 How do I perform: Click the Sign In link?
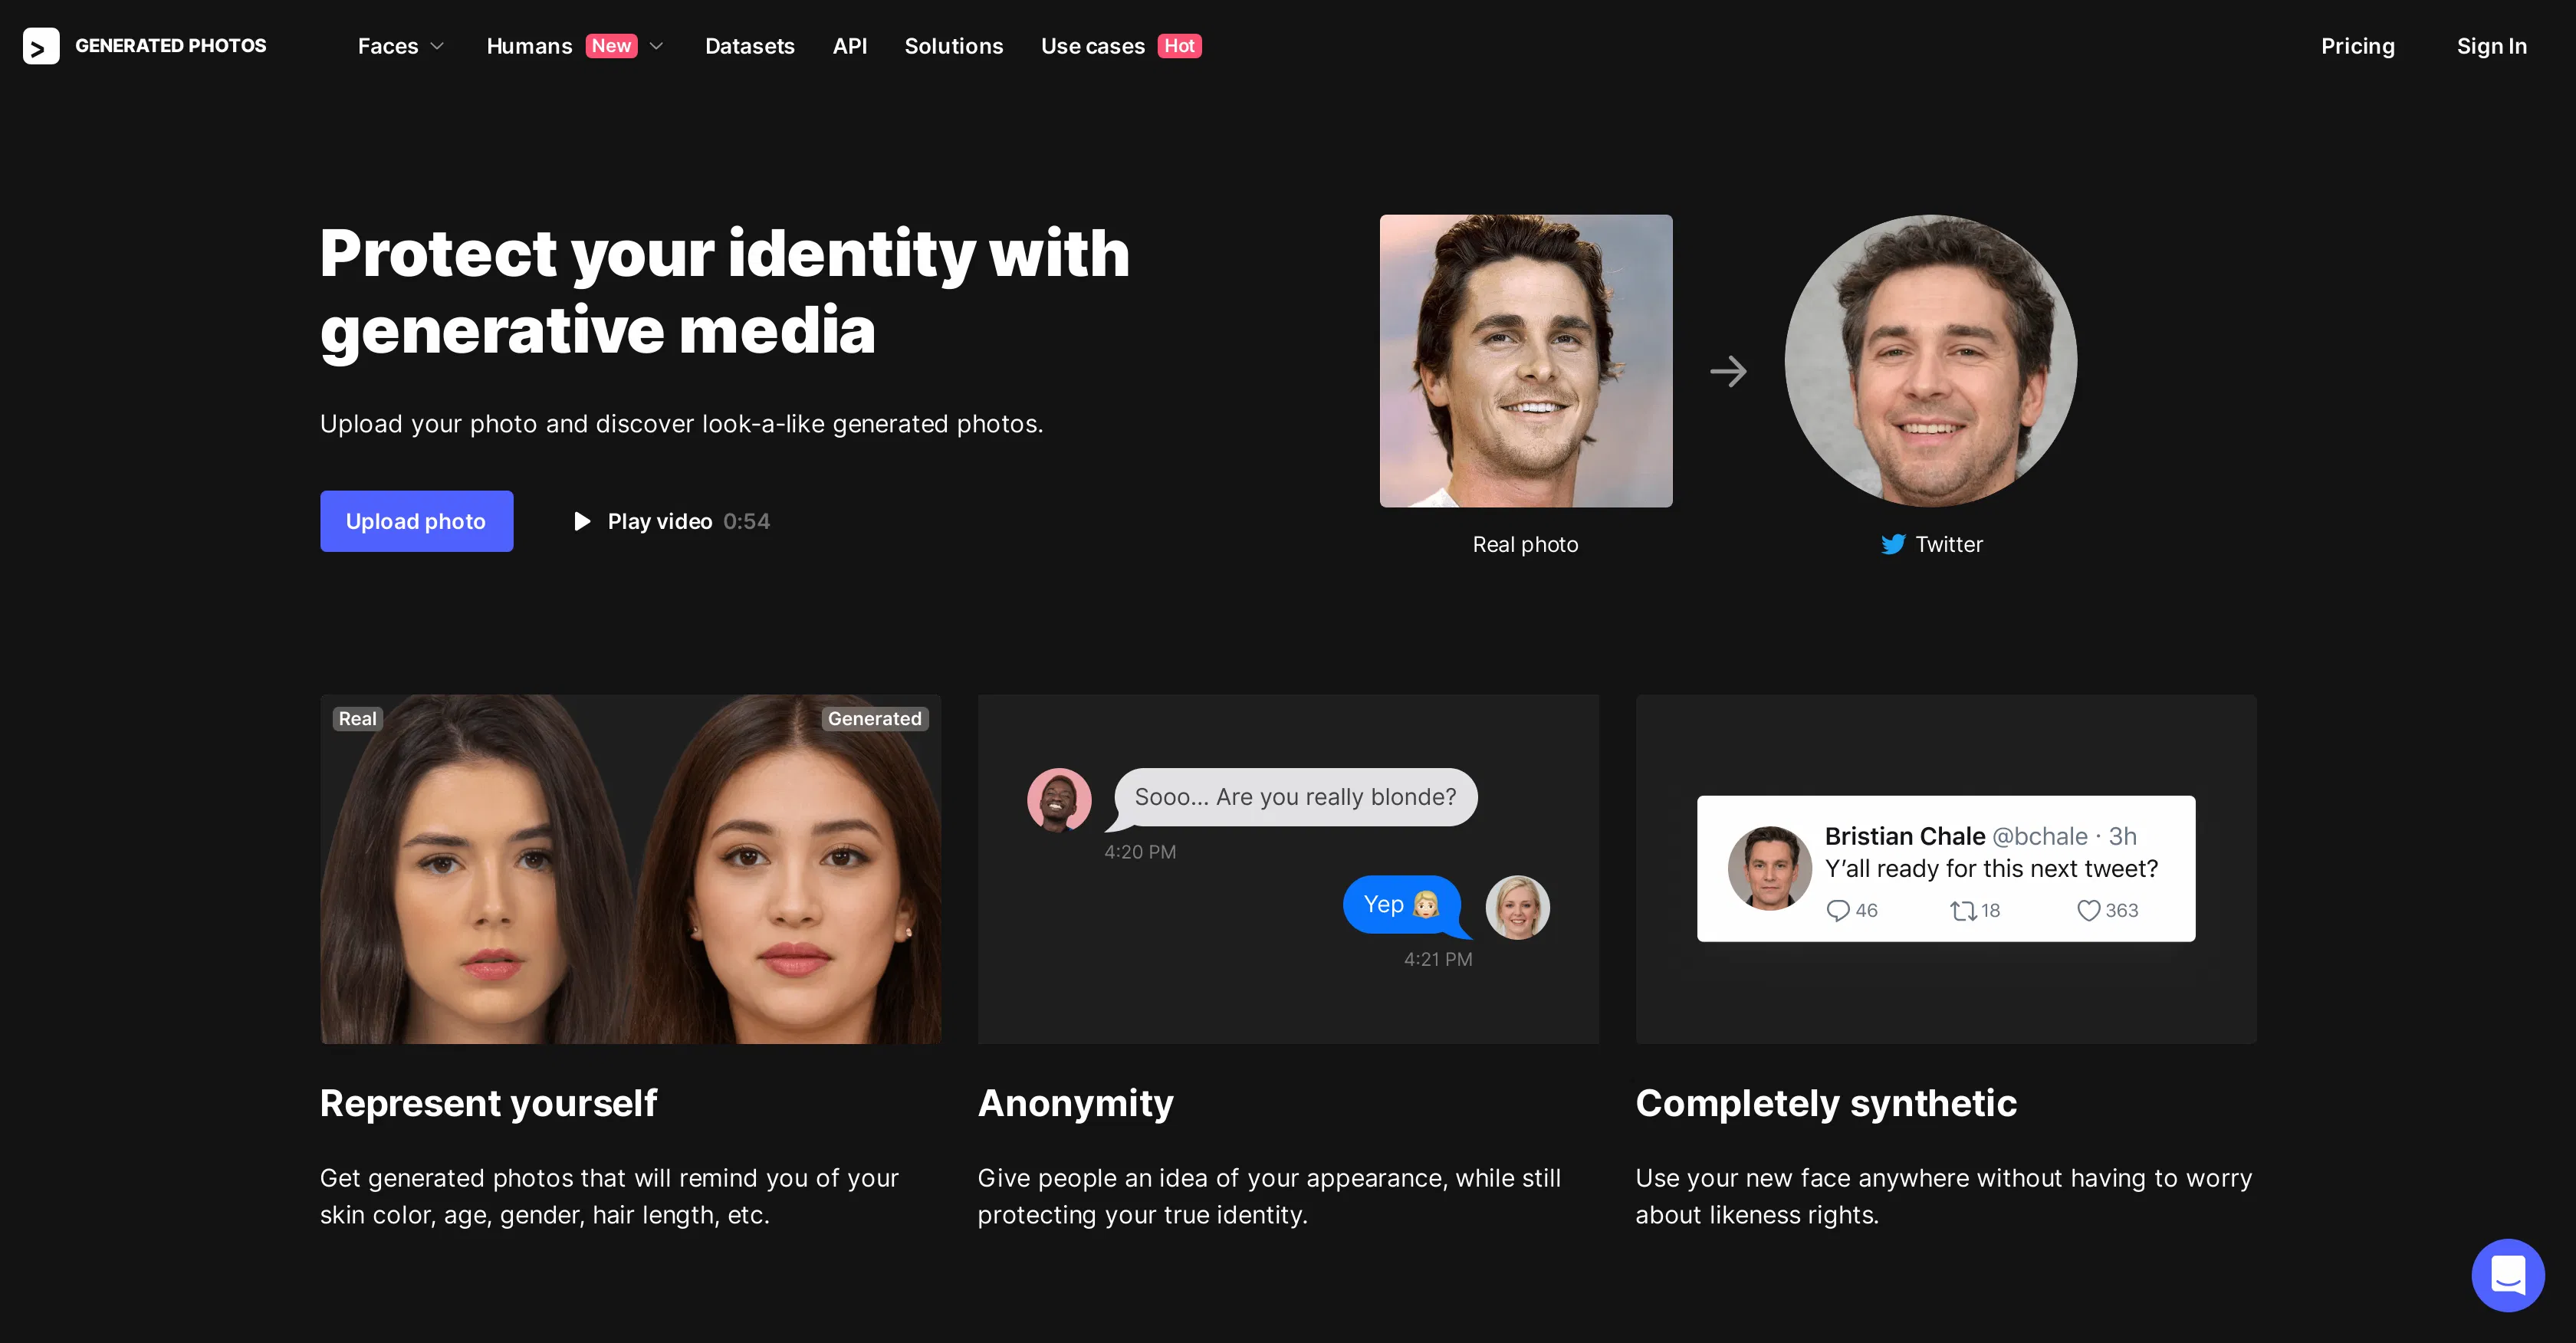(x=2492, y=46)
